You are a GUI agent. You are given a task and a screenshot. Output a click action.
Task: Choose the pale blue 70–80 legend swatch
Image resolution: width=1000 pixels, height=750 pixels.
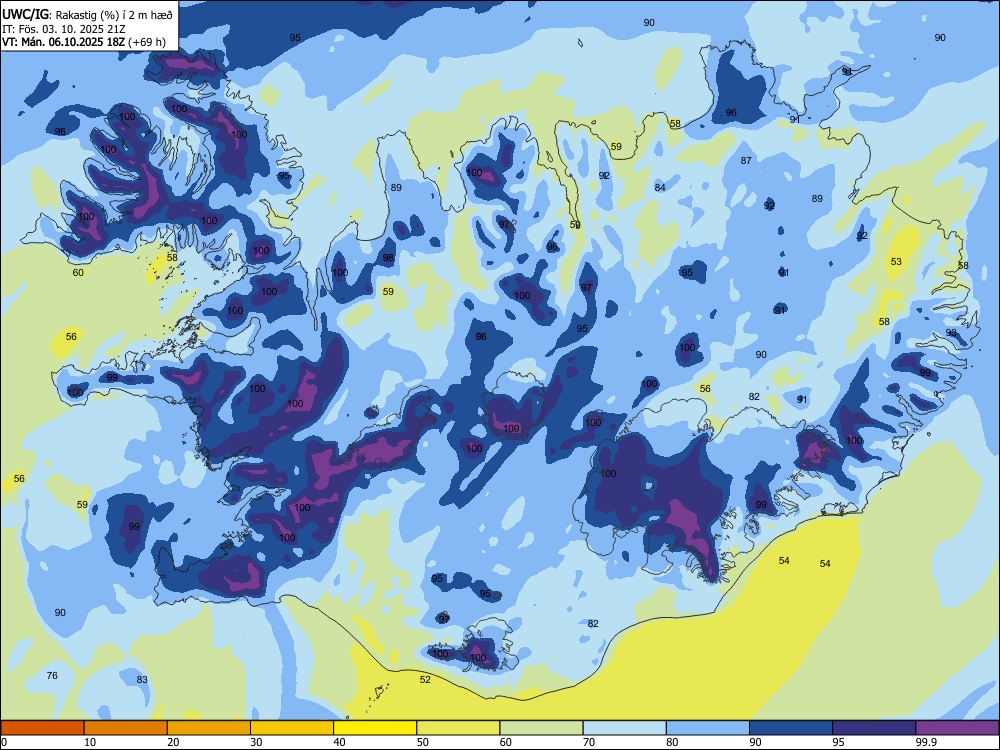[624, 728]
